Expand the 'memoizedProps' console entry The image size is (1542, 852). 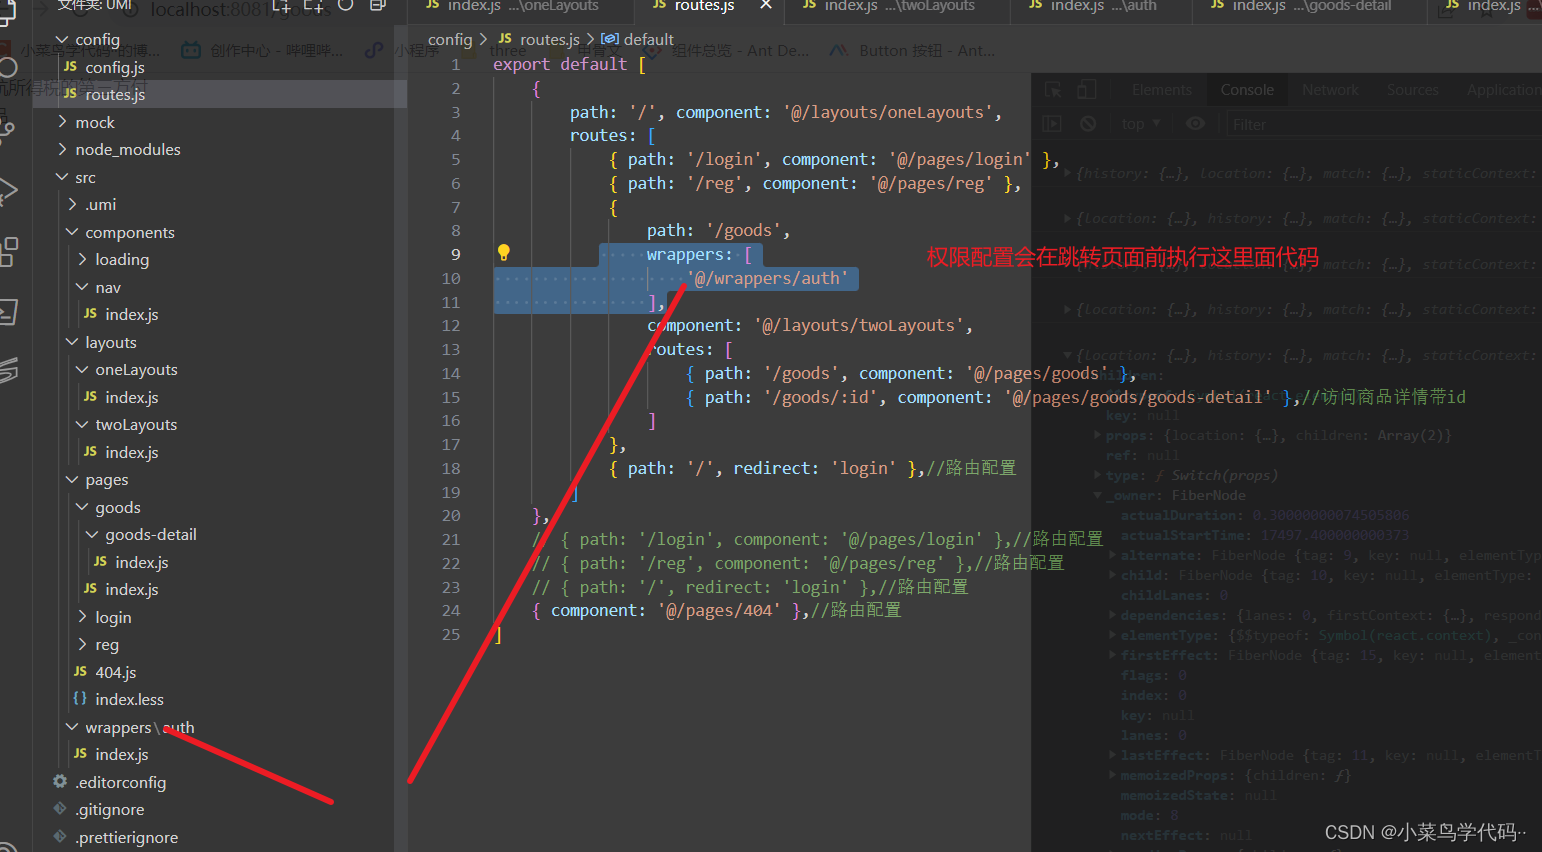point(1113,775)
